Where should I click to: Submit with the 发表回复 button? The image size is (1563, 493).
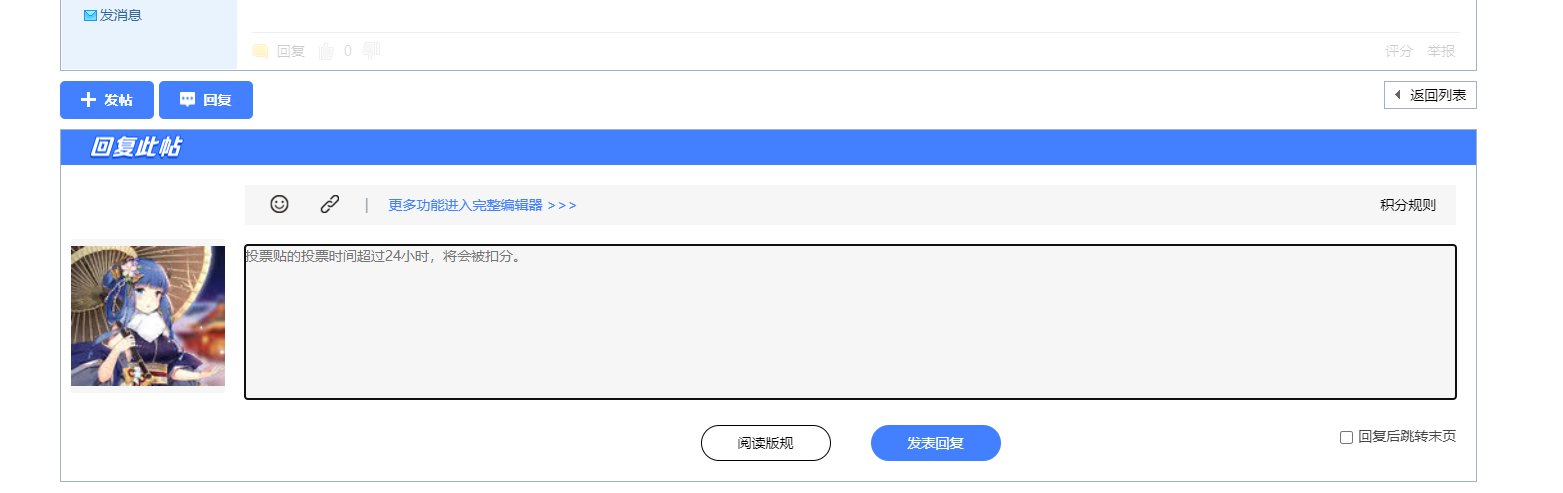[936, 443]
